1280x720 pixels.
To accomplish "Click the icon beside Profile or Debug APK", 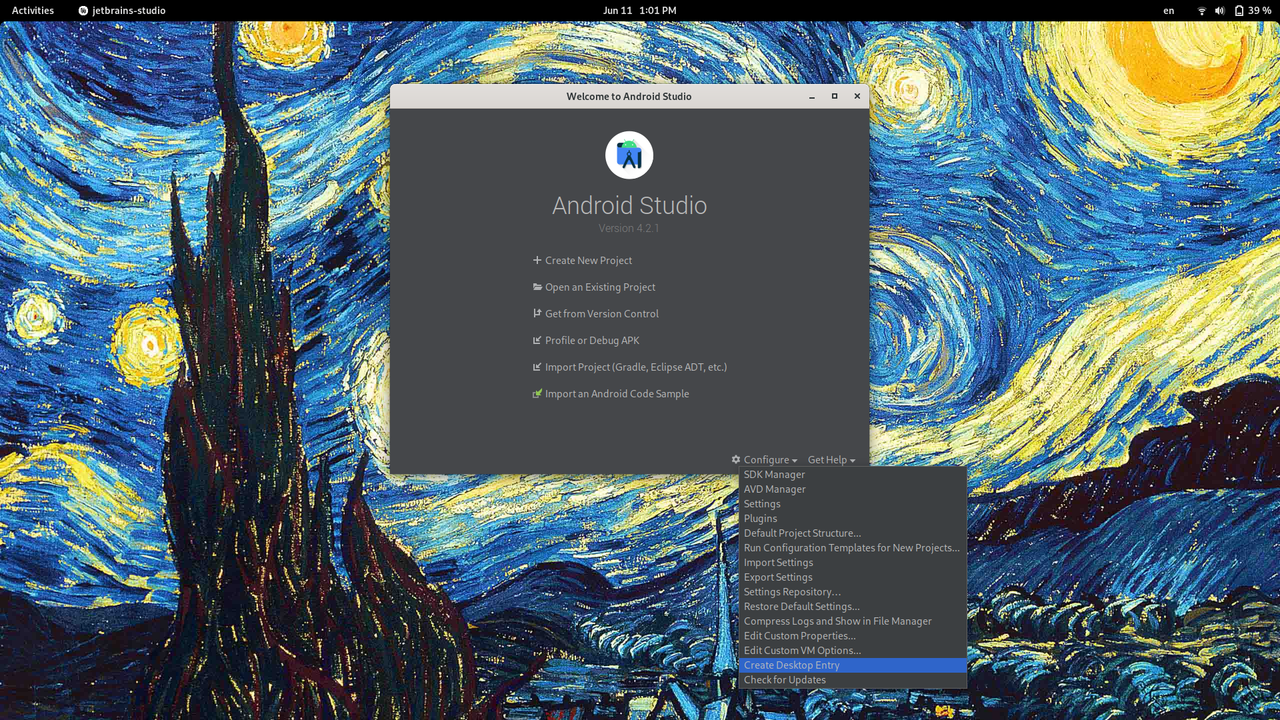I will click(537, 340).
